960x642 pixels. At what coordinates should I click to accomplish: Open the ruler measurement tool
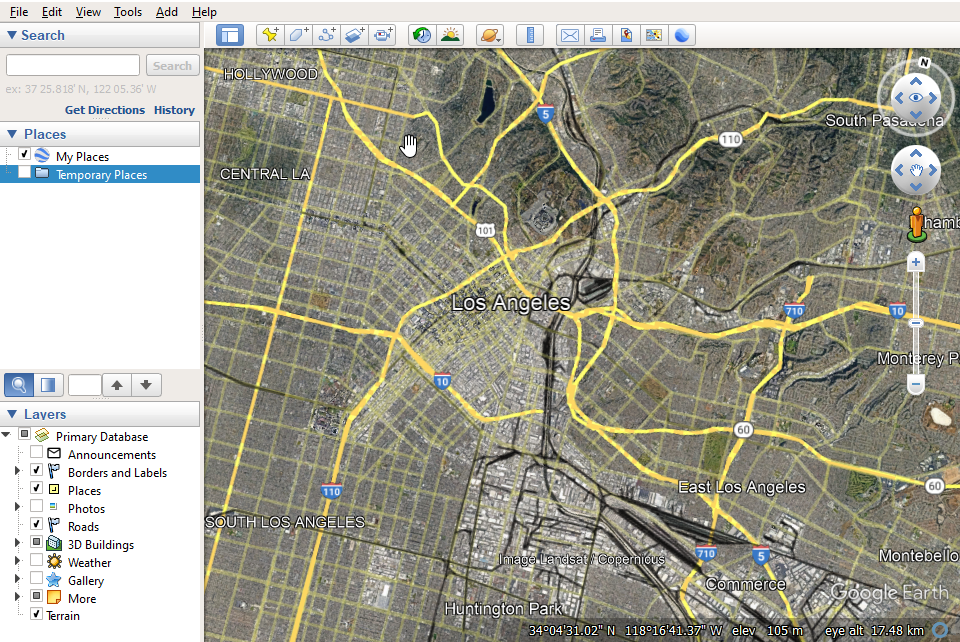coord(530,35)
